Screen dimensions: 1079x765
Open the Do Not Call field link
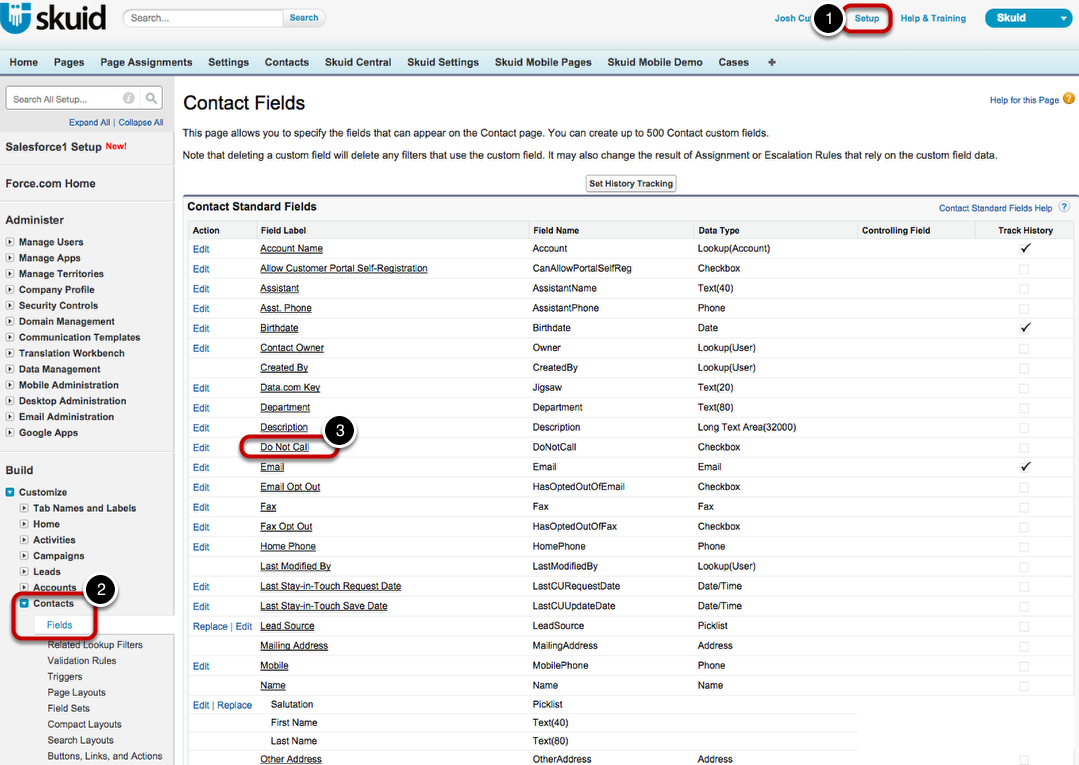coord(284,447)
